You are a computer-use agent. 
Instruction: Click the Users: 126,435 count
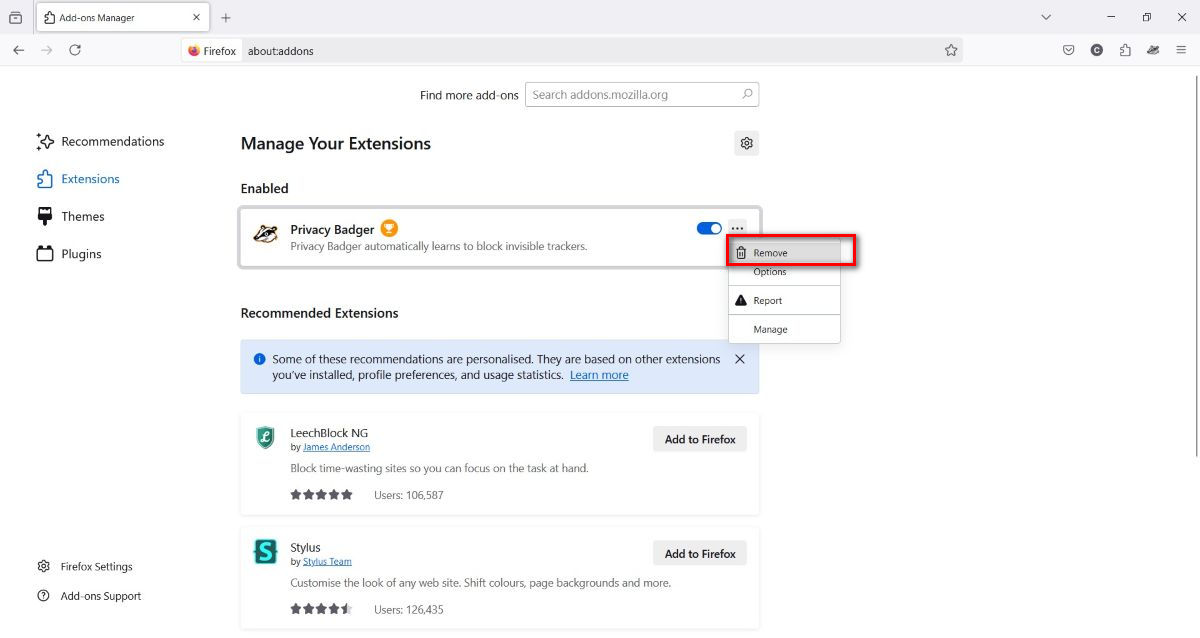[408, 609]
